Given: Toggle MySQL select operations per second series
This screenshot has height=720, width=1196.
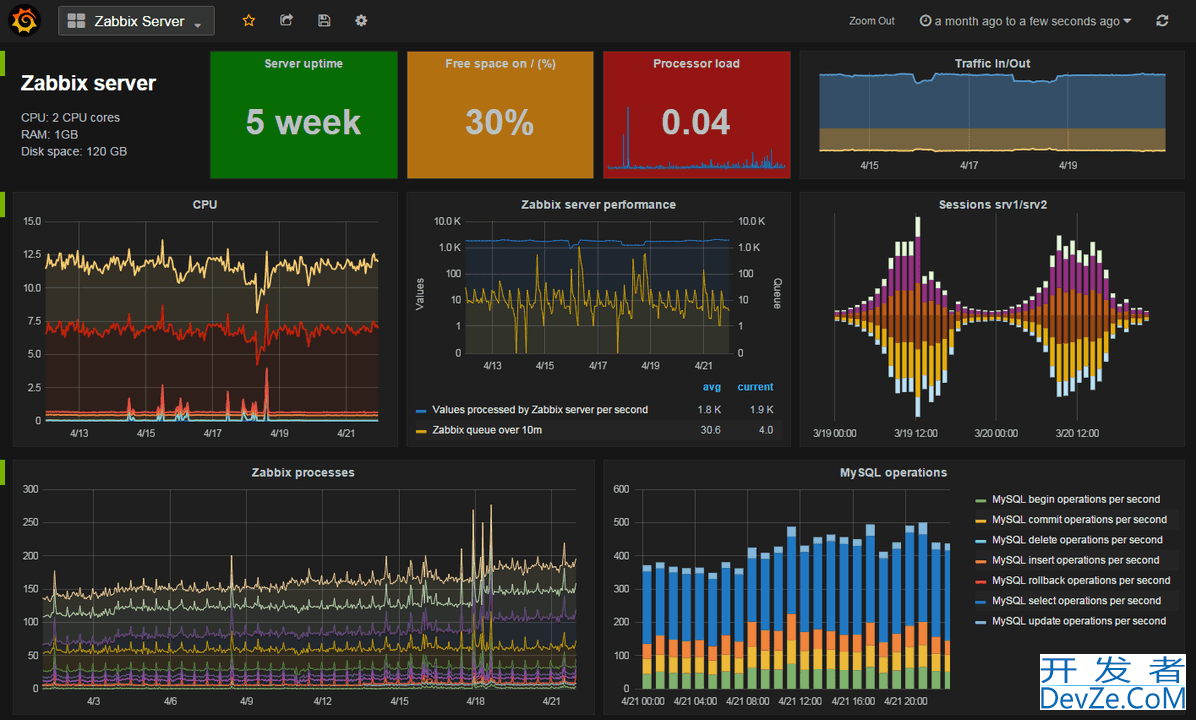Looking at the screenshot, I should tap(1076, 601).
